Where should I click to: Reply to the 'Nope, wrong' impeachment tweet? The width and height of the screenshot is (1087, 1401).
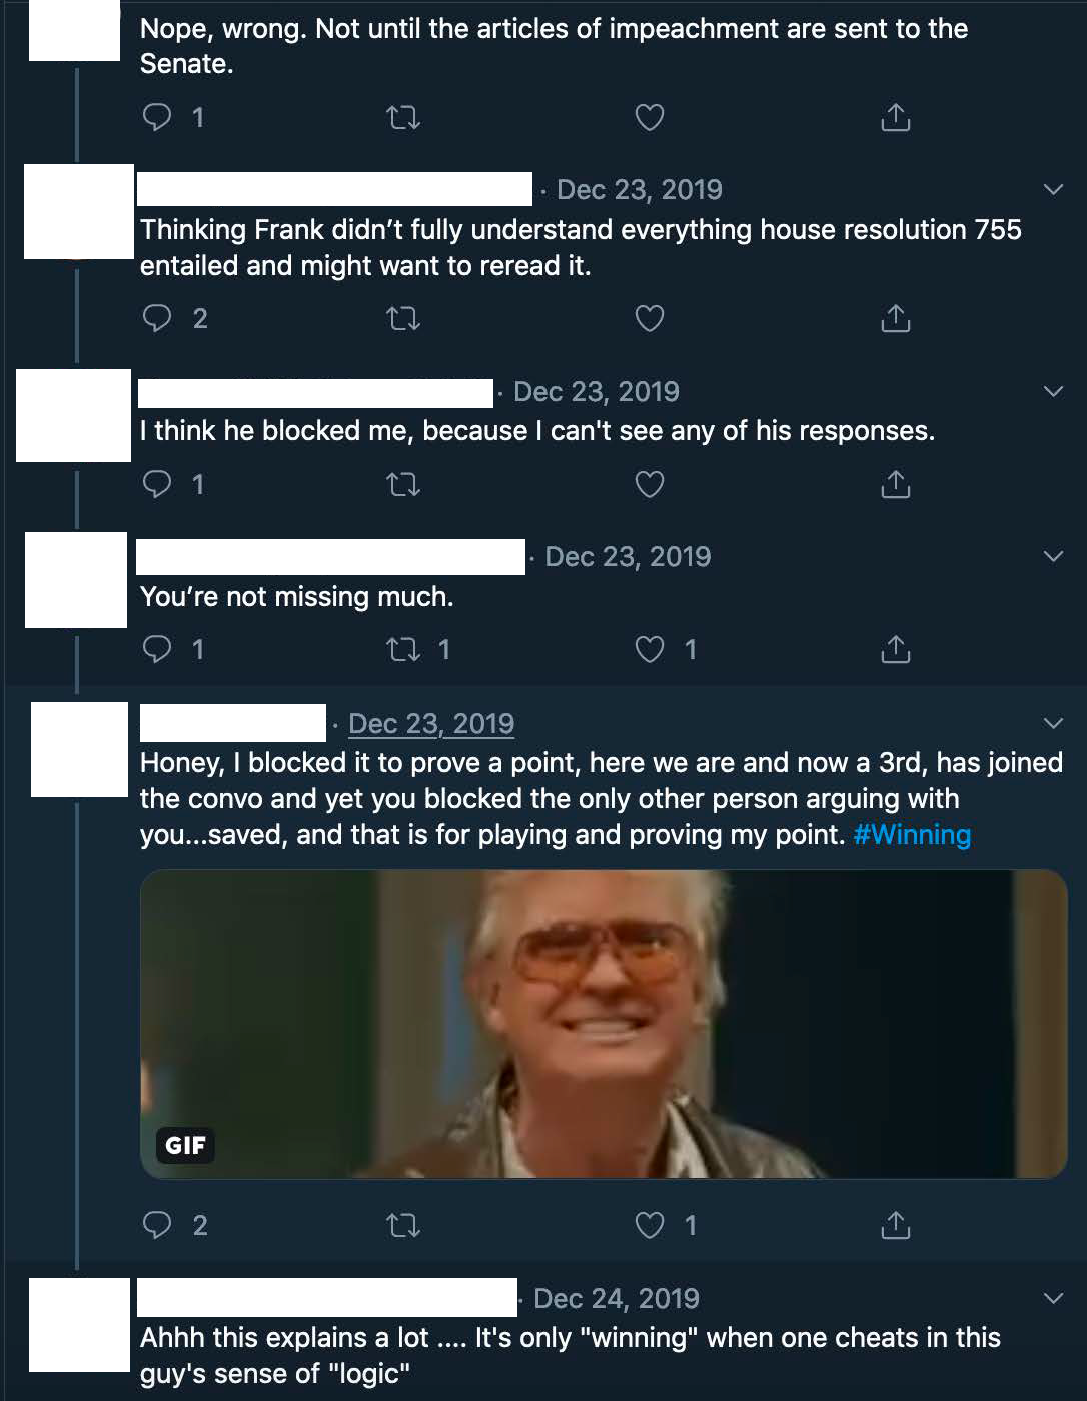coord(157,118)
